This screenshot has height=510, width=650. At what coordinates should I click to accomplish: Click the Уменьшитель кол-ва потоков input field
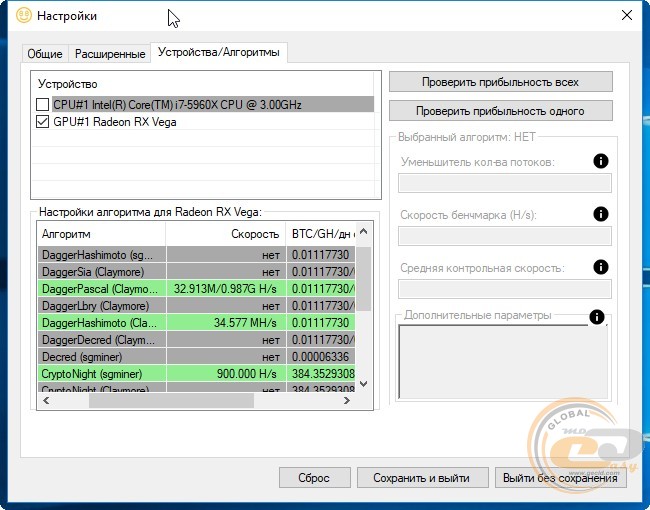504,183
